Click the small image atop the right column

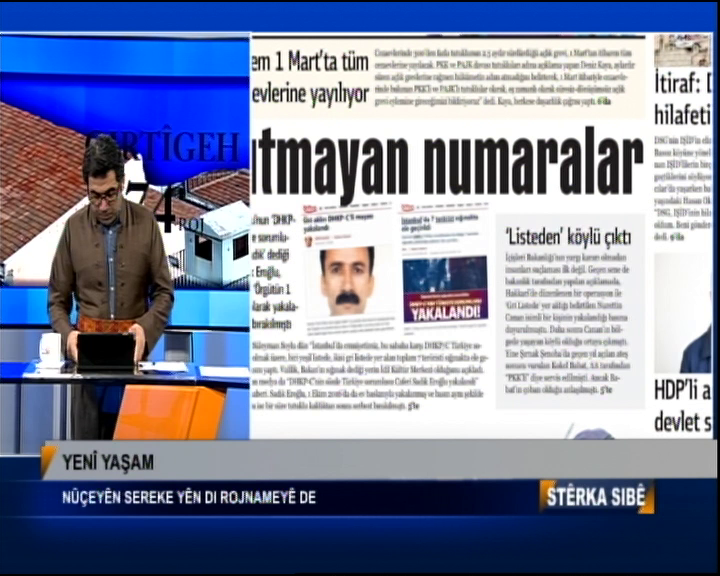click(x=683, y=51)
